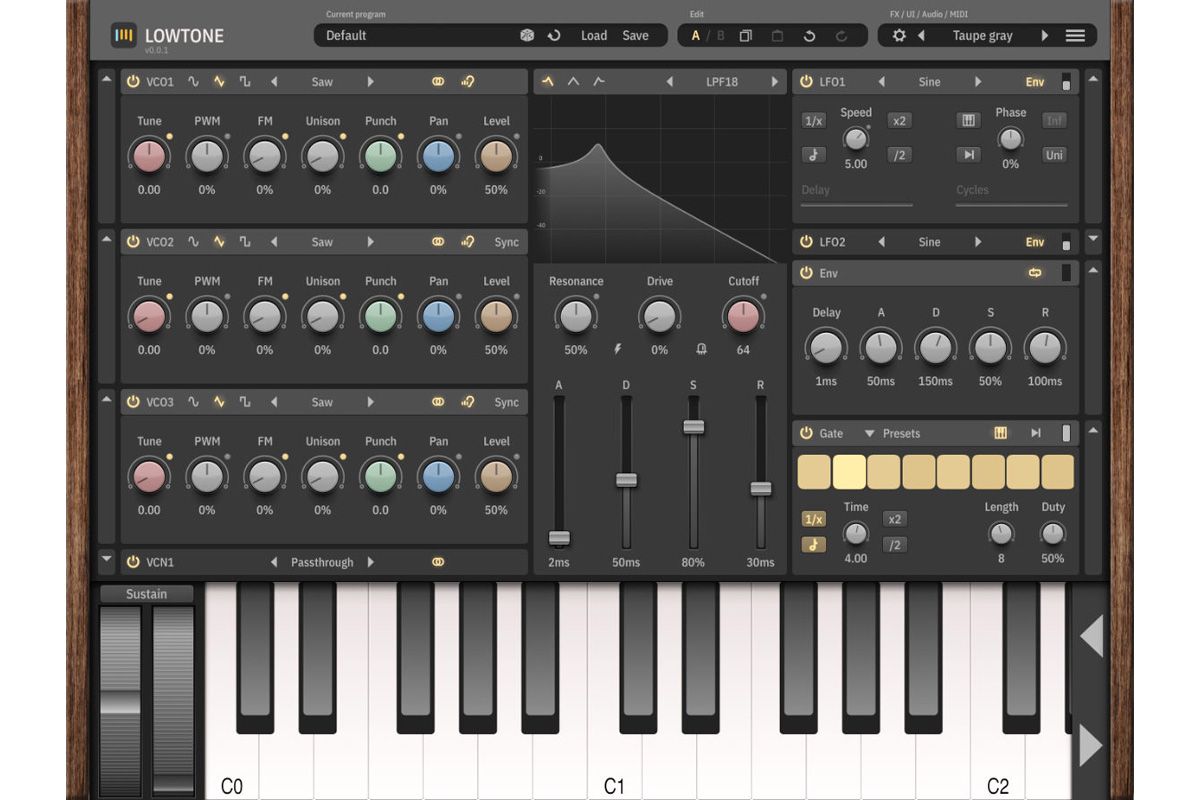1200x800 pixels.
Task: Click Load program button
Action: (x=594, y=35)
